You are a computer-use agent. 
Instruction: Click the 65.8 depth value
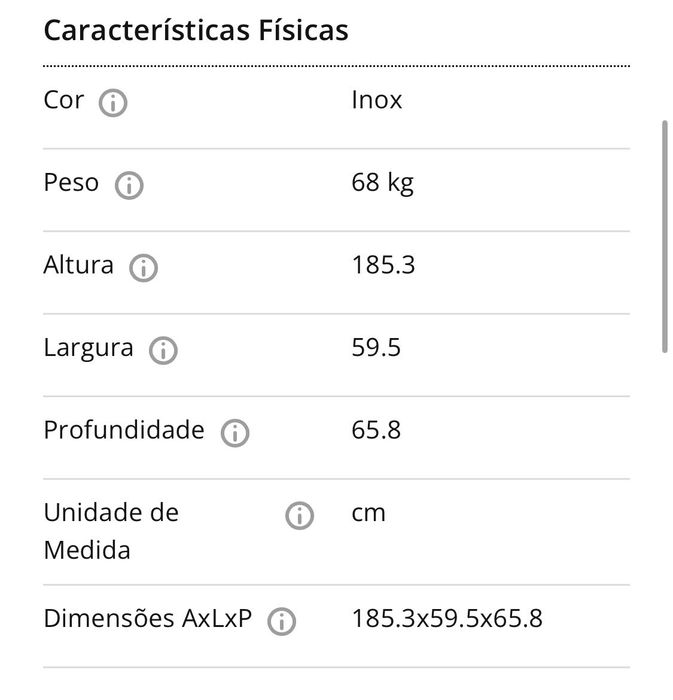pyautogui.click(x=376, y=430)
